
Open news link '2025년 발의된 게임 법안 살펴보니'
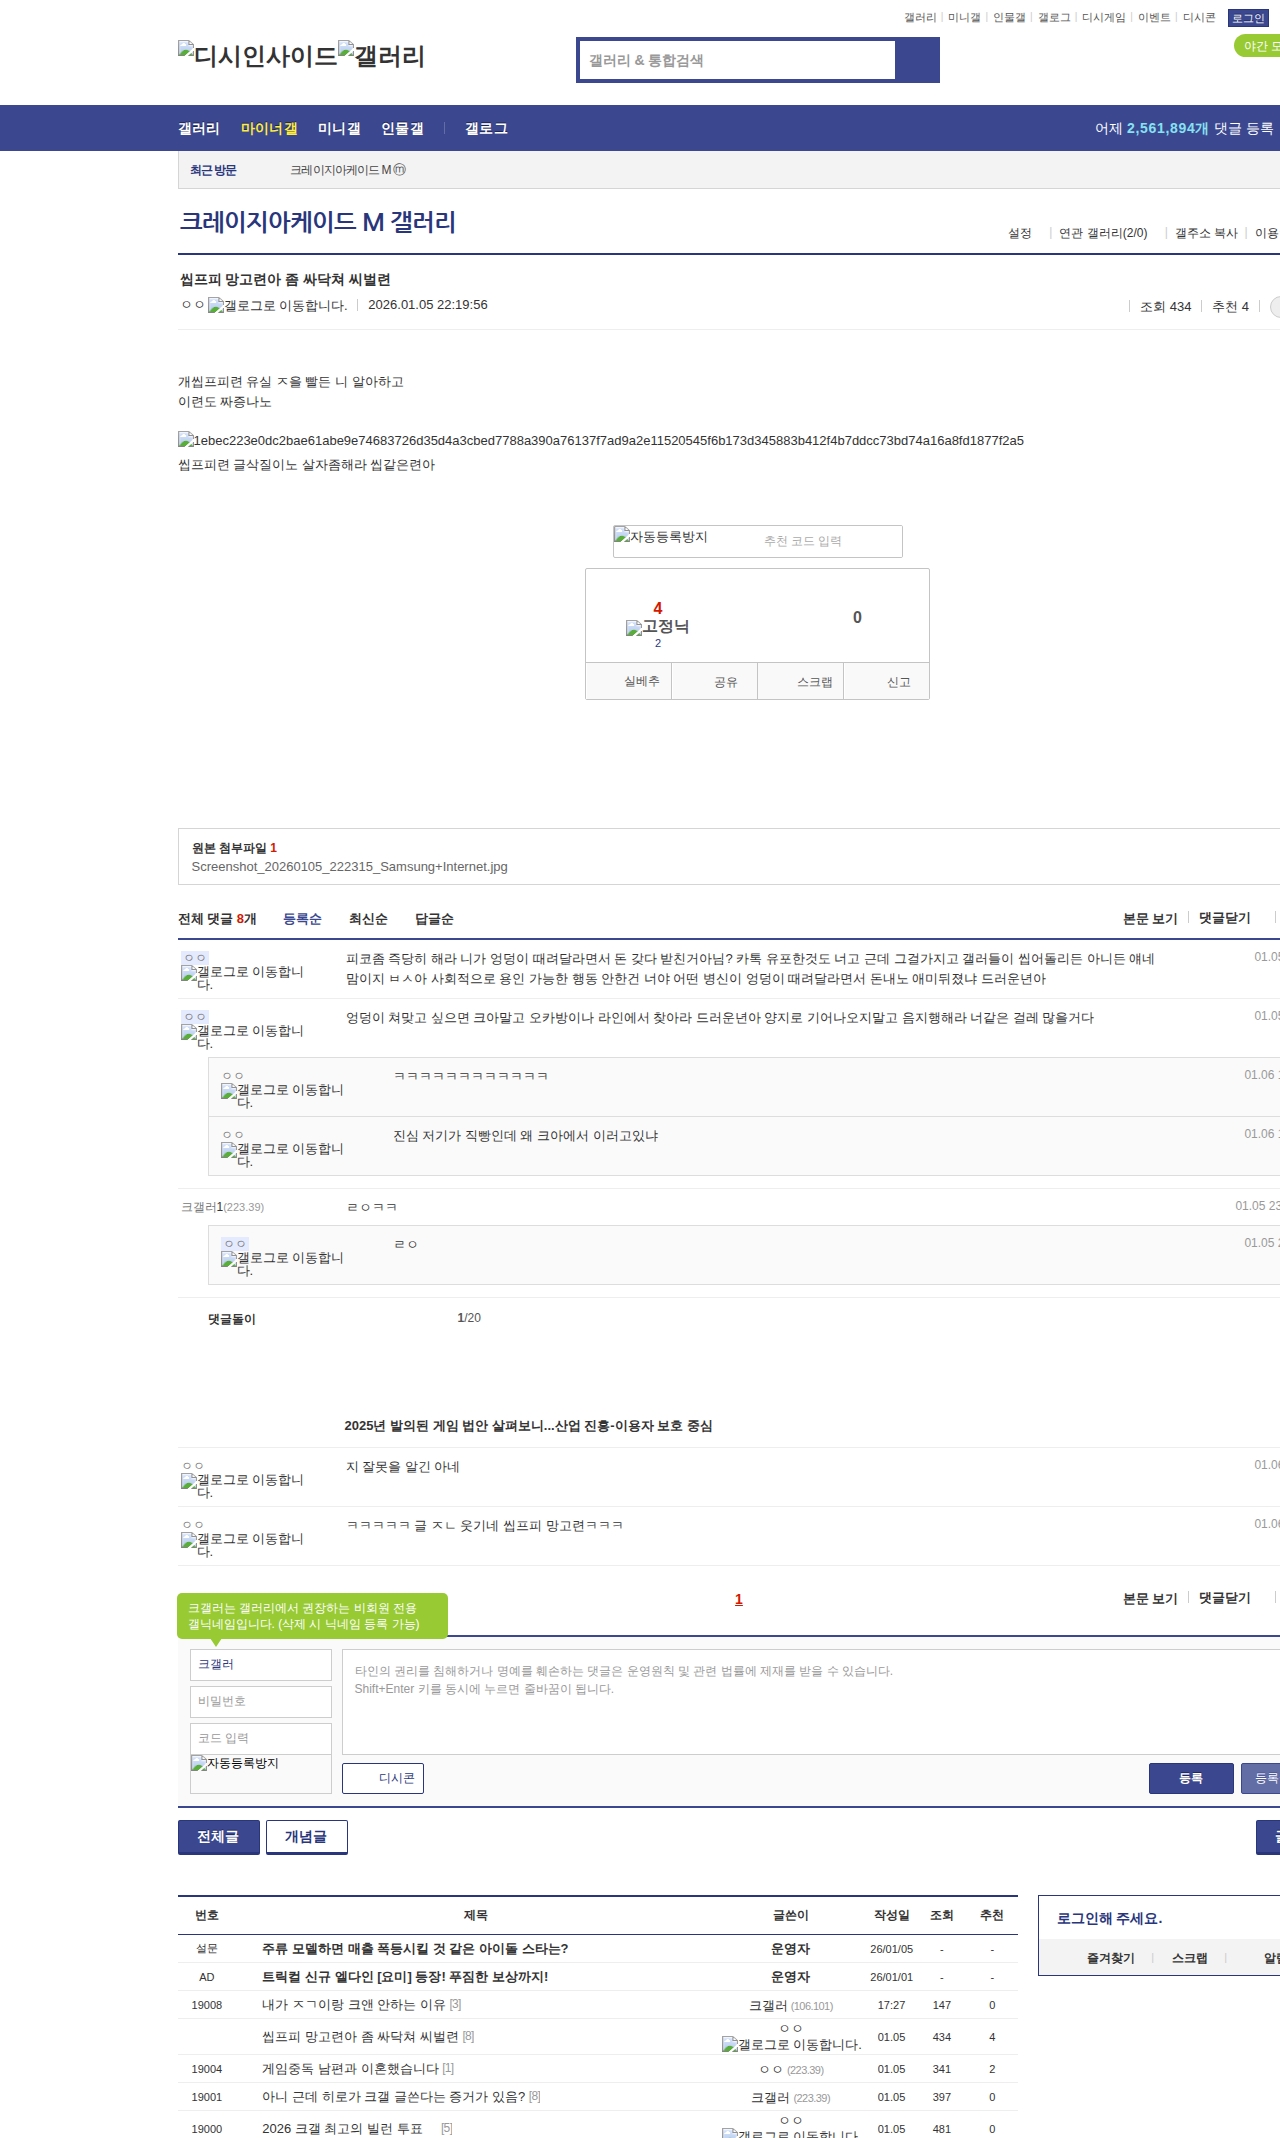(x=528, y=1426)
